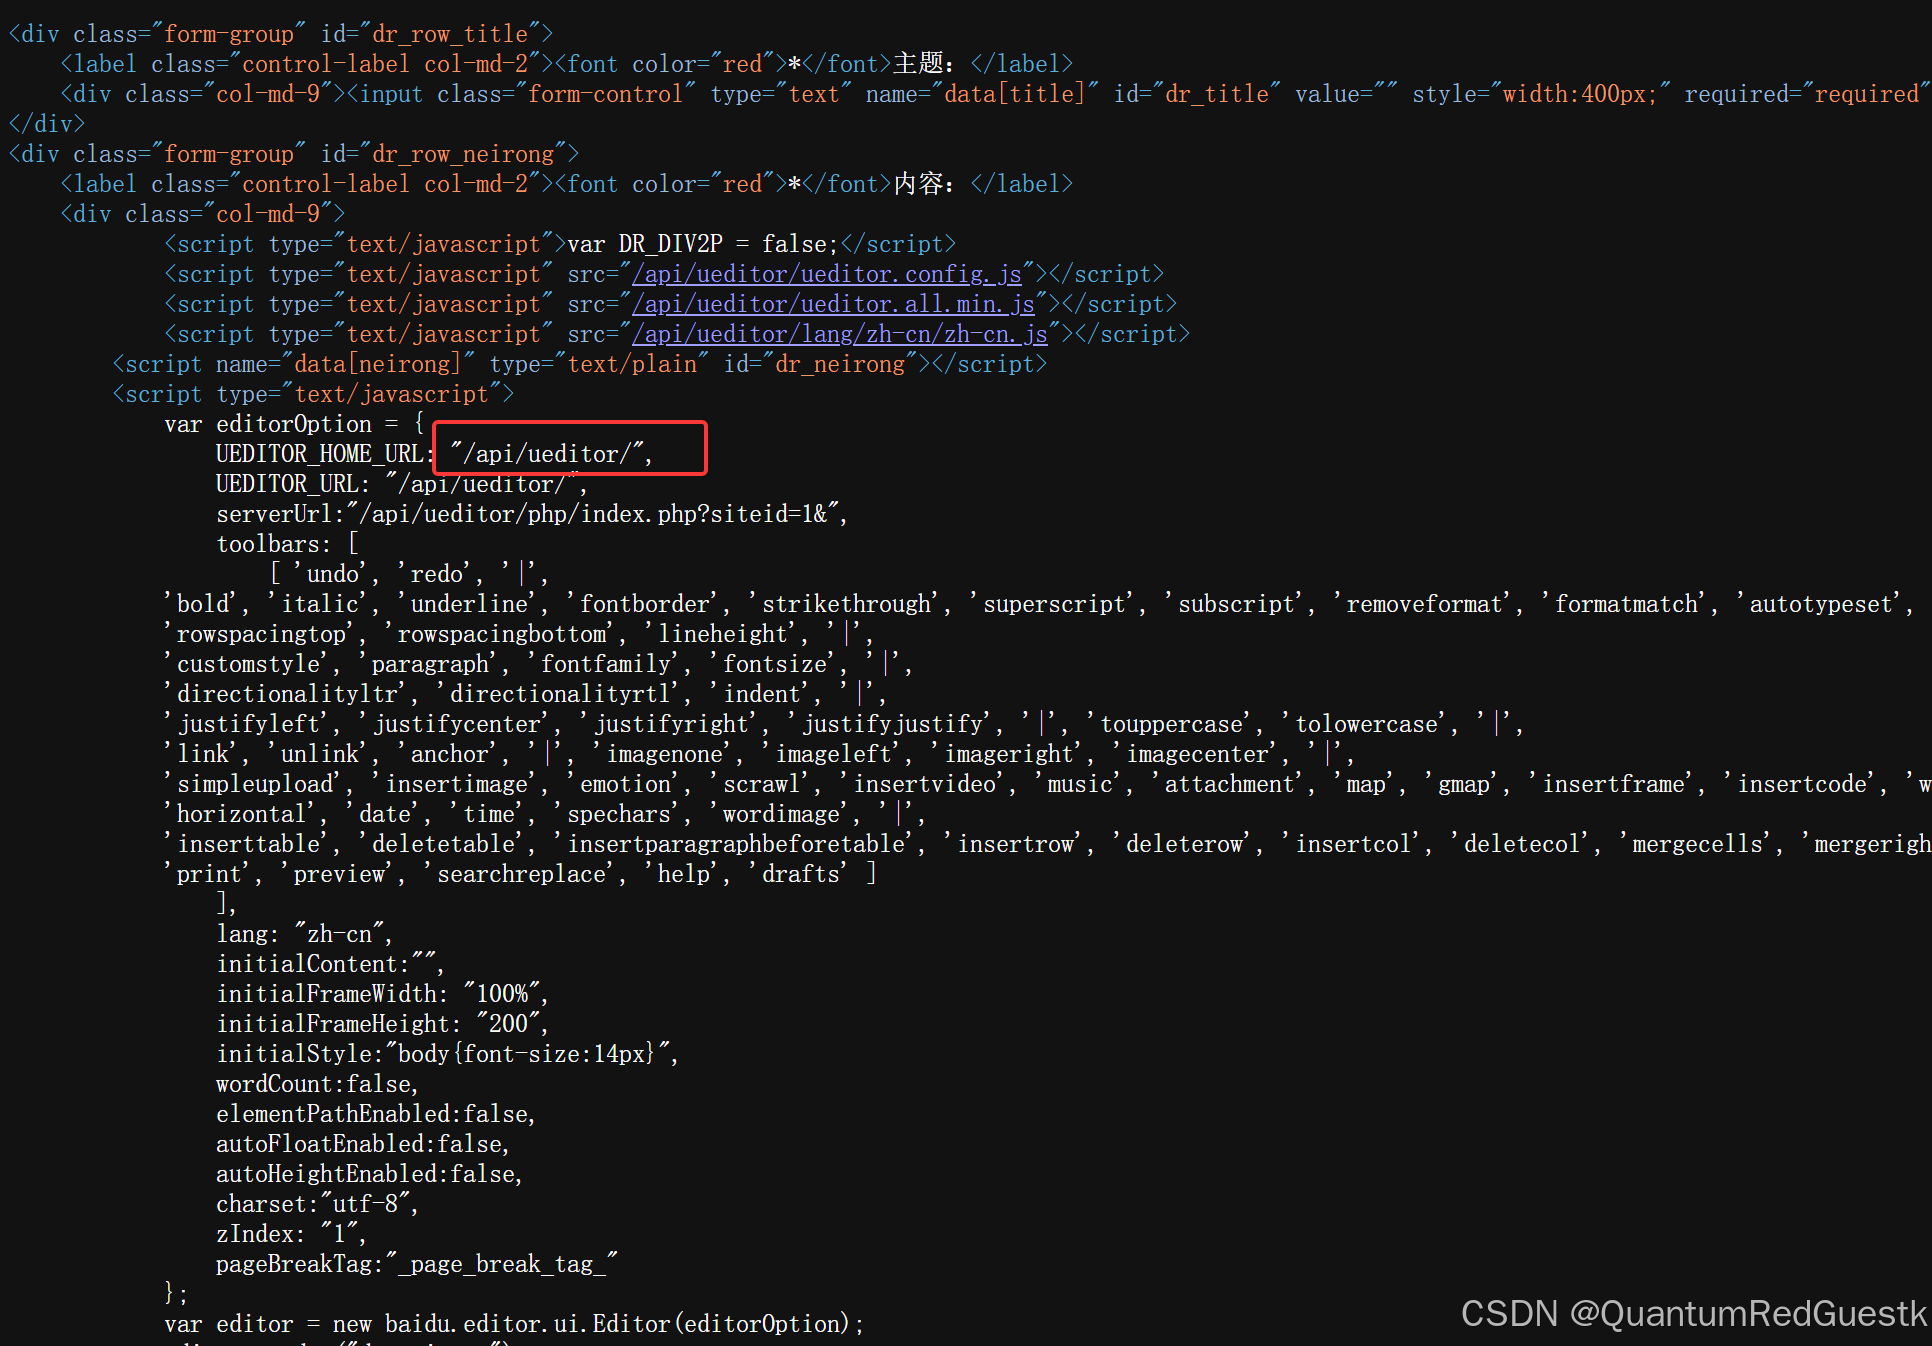Open the zh-cn.js language file link
This screenshot has height=1346, width=1932.
(x=839, y=334)
